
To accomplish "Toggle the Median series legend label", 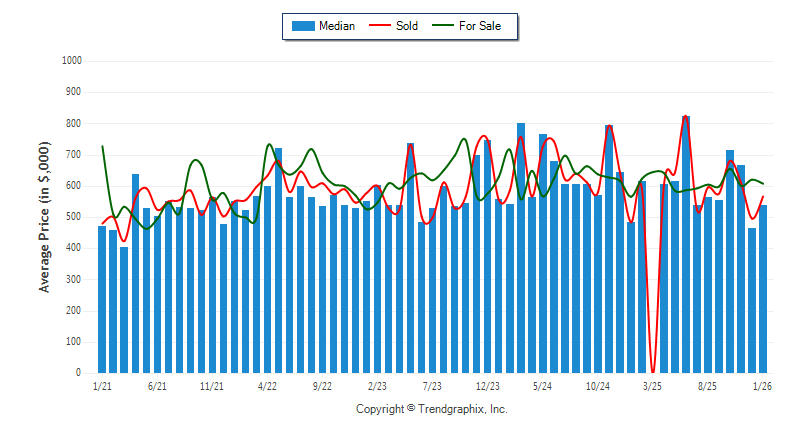I will [336, 26].
